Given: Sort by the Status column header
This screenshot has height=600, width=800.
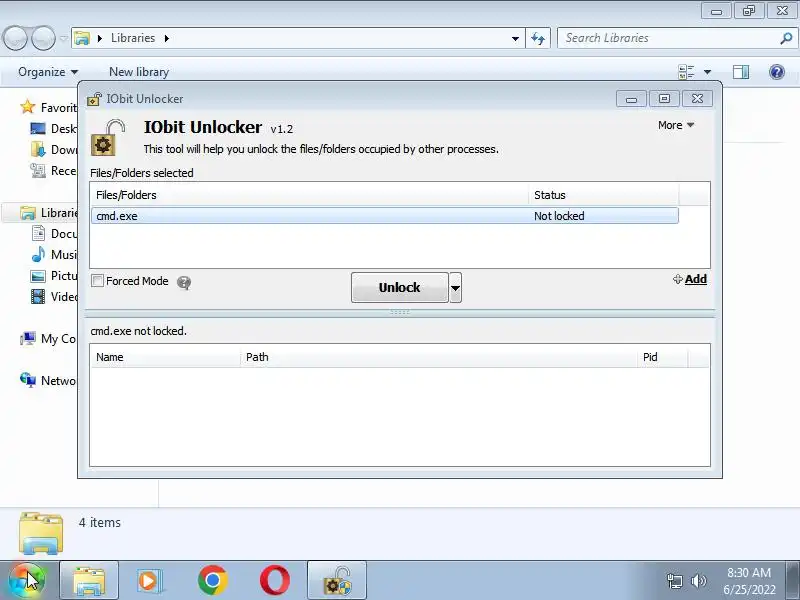Looking at the screenshot, I should pyautogui.click(x=604, y=195).
